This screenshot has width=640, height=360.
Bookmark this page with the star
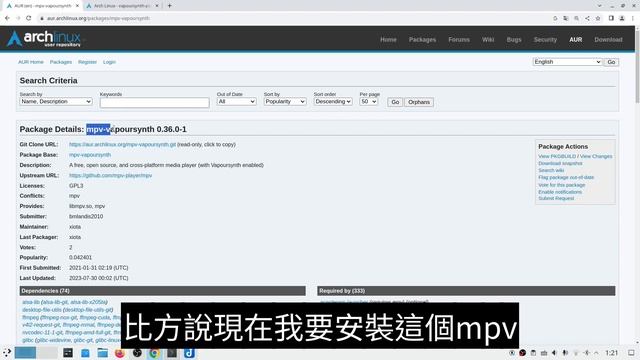click(598, 18)
